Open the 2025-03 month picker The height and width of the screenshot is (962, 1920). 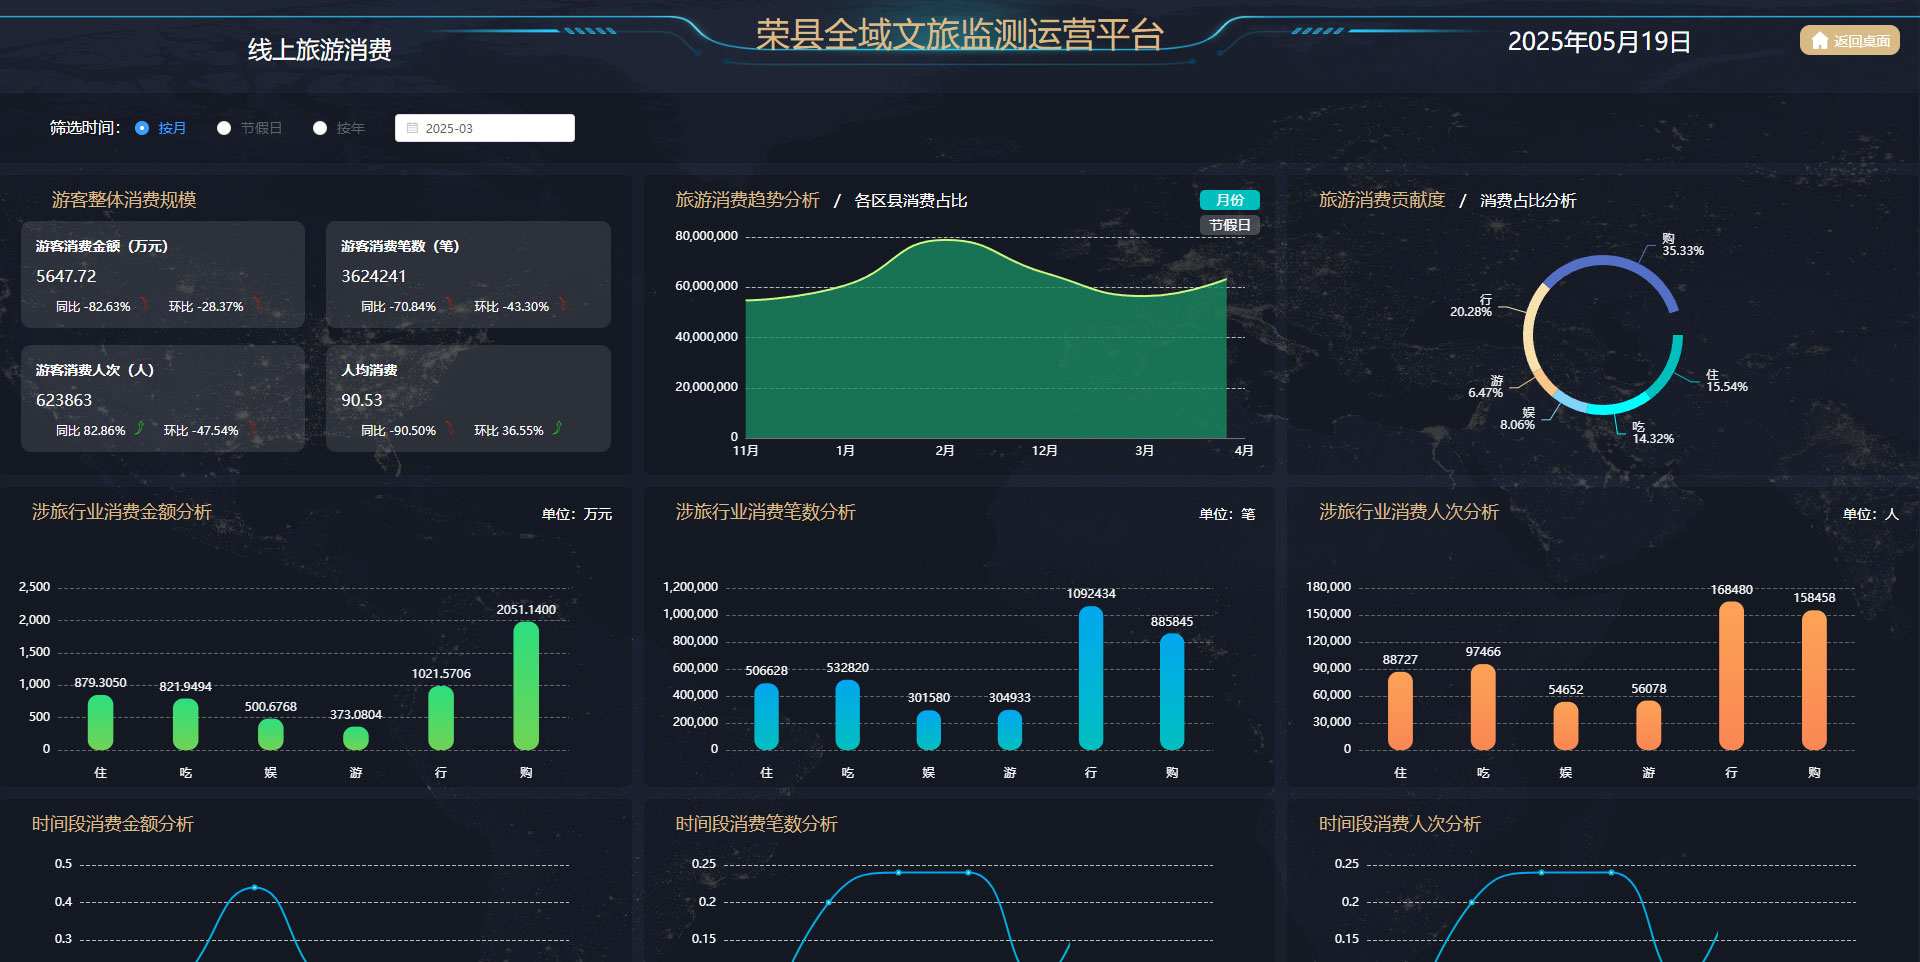click(x=485, y=128)
